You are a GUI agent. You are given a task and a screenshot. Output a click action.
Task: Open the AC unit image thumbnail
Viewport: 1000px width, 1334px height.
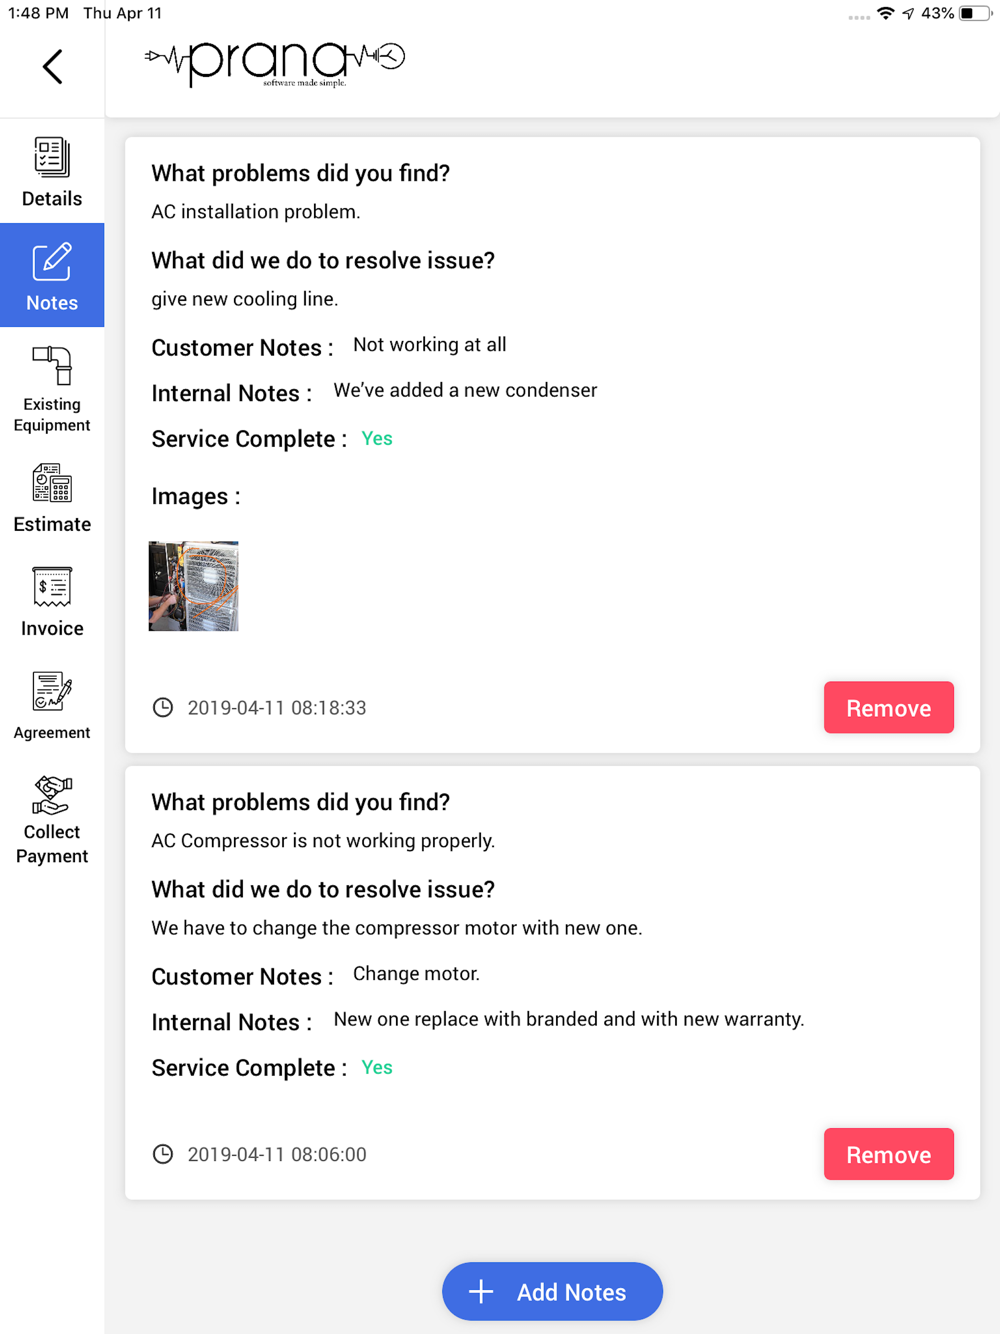[x=194, y=586]
